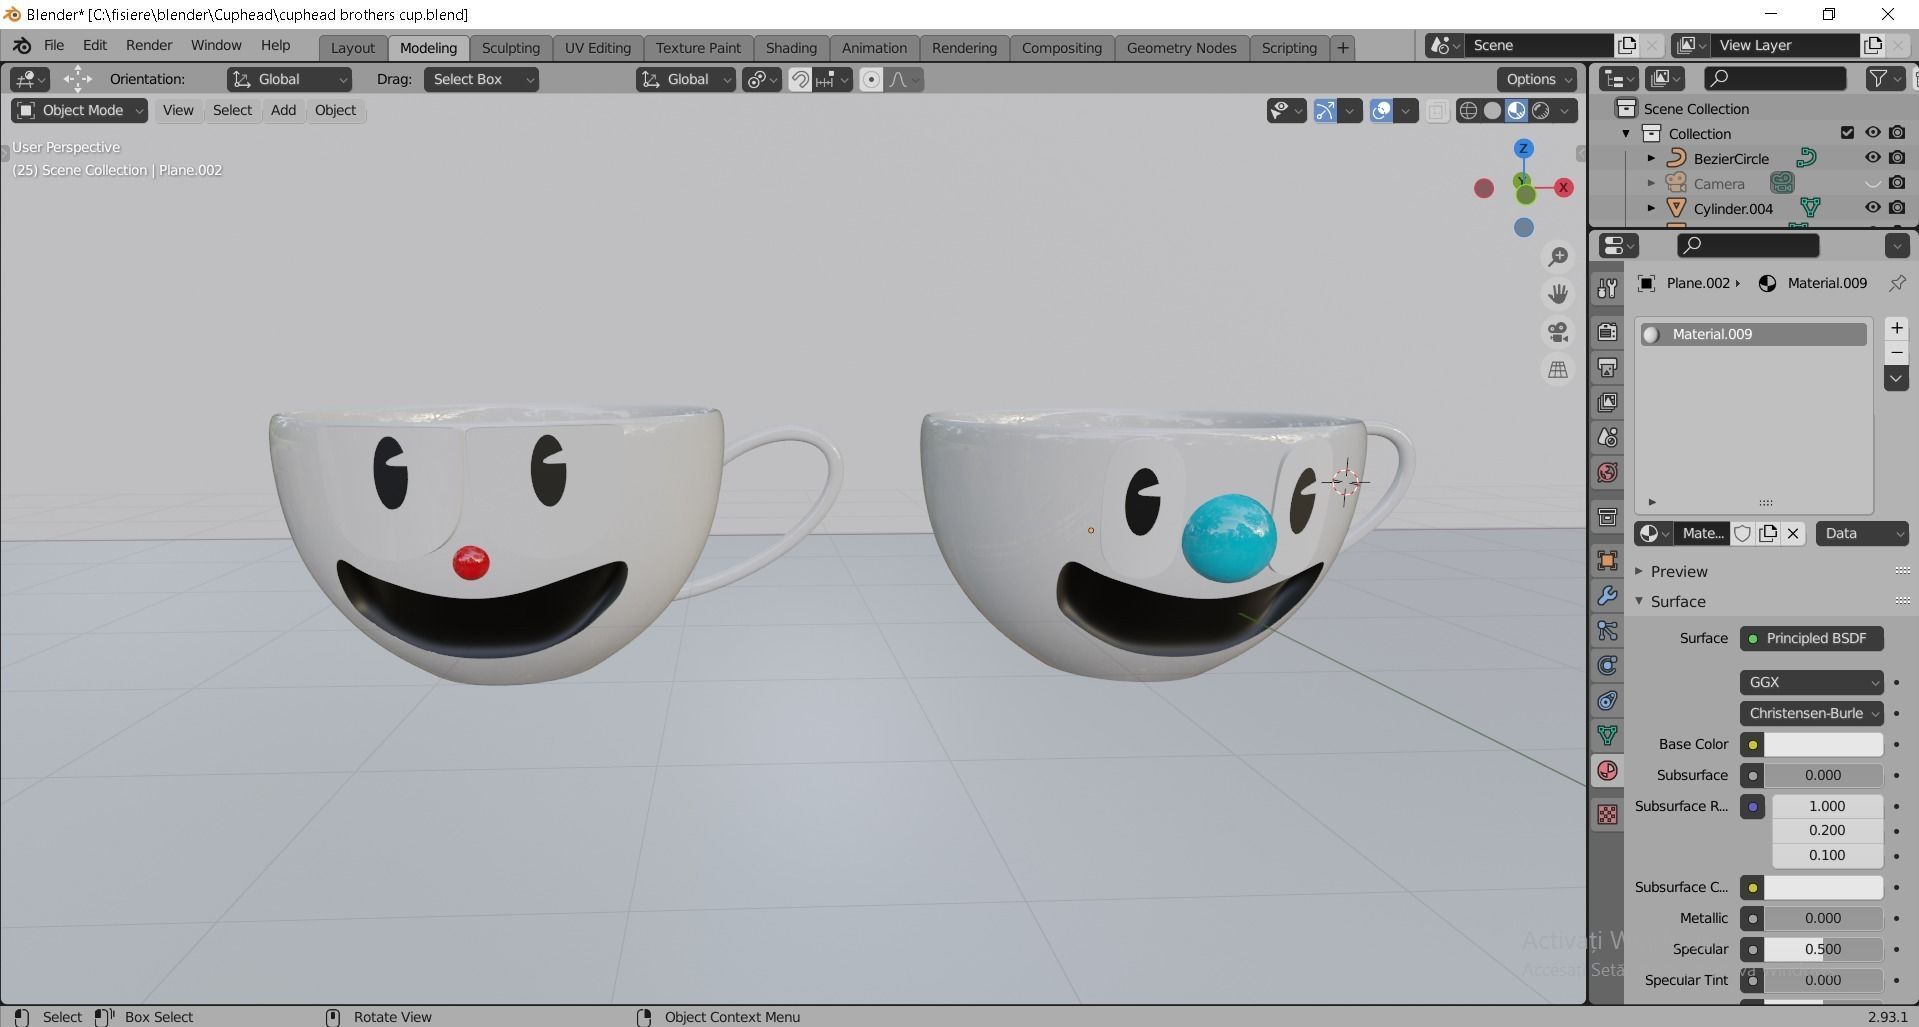Viewport: 1919px width, 1027px height.
Task: Select Material Preview shading mode
Action: (1516, 110)
